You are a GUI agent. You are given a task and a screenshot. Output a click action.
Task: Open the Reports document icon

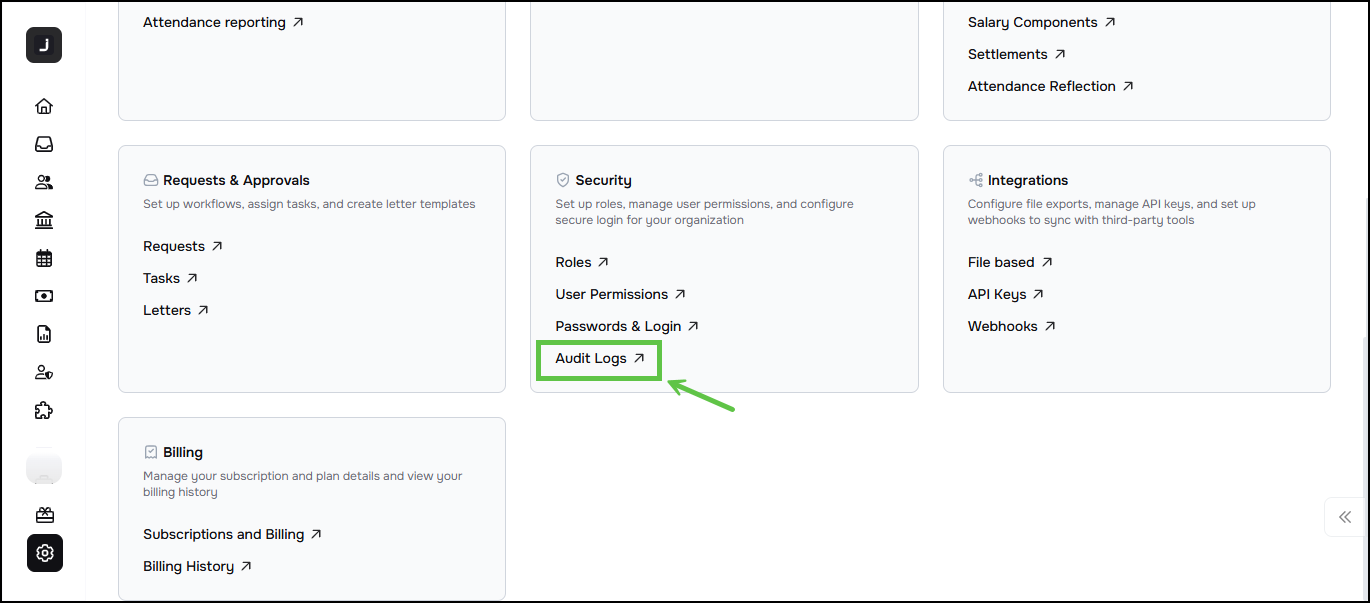44,334
